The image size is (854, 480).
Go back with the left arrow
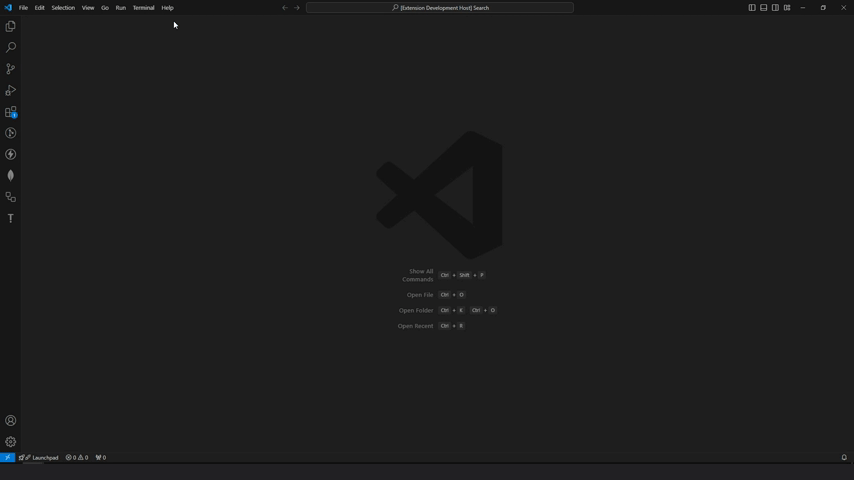pos(285,8)
